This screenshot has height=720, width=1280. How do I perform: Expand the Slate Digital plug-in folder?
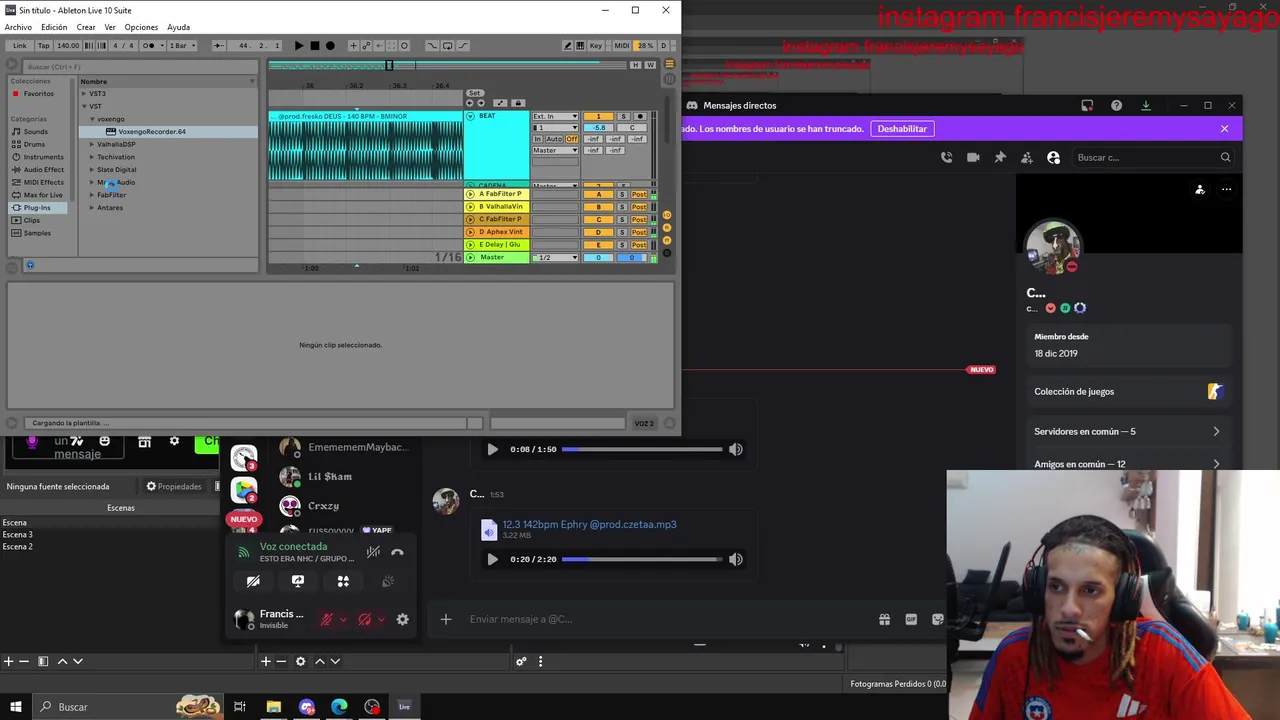click(x=92, y=169)
